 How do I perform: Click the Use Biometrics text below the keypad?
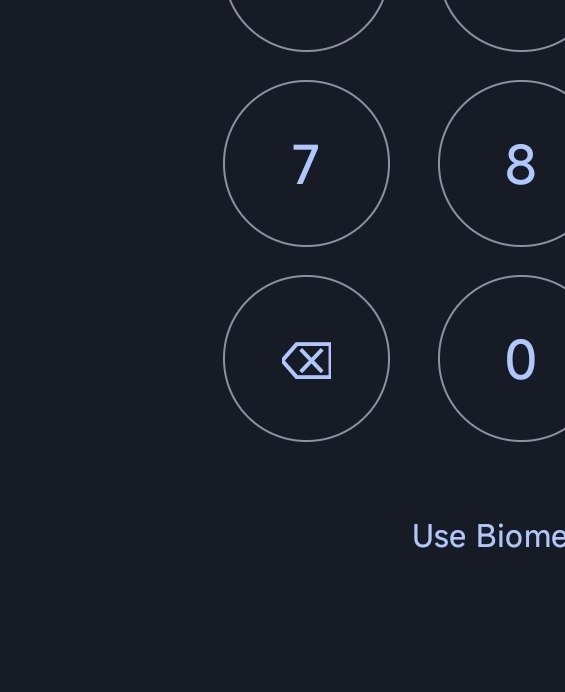click(x=489, y=536)
